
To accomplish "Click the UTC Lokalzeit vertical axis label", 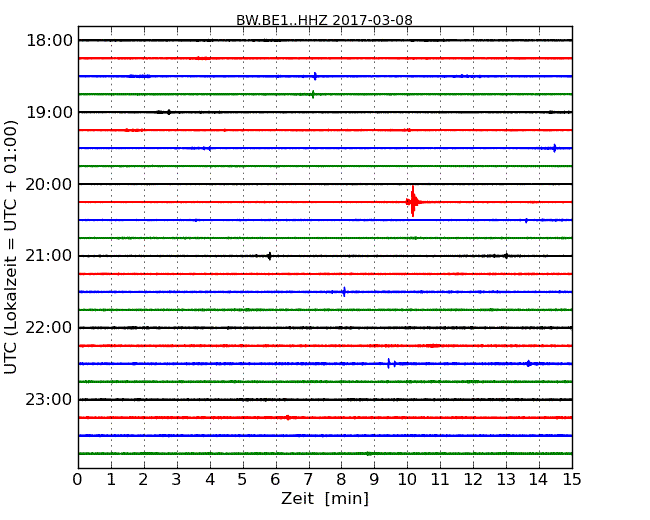I will (11, 247).
